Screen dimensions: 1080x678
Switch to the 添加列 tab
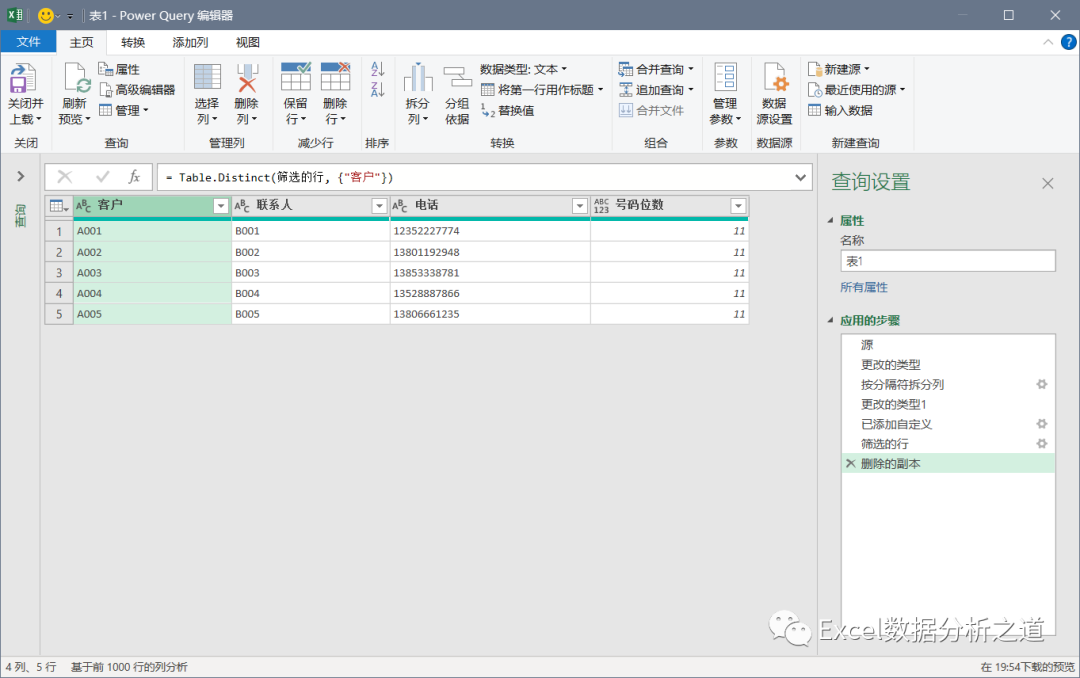[190, 43]
